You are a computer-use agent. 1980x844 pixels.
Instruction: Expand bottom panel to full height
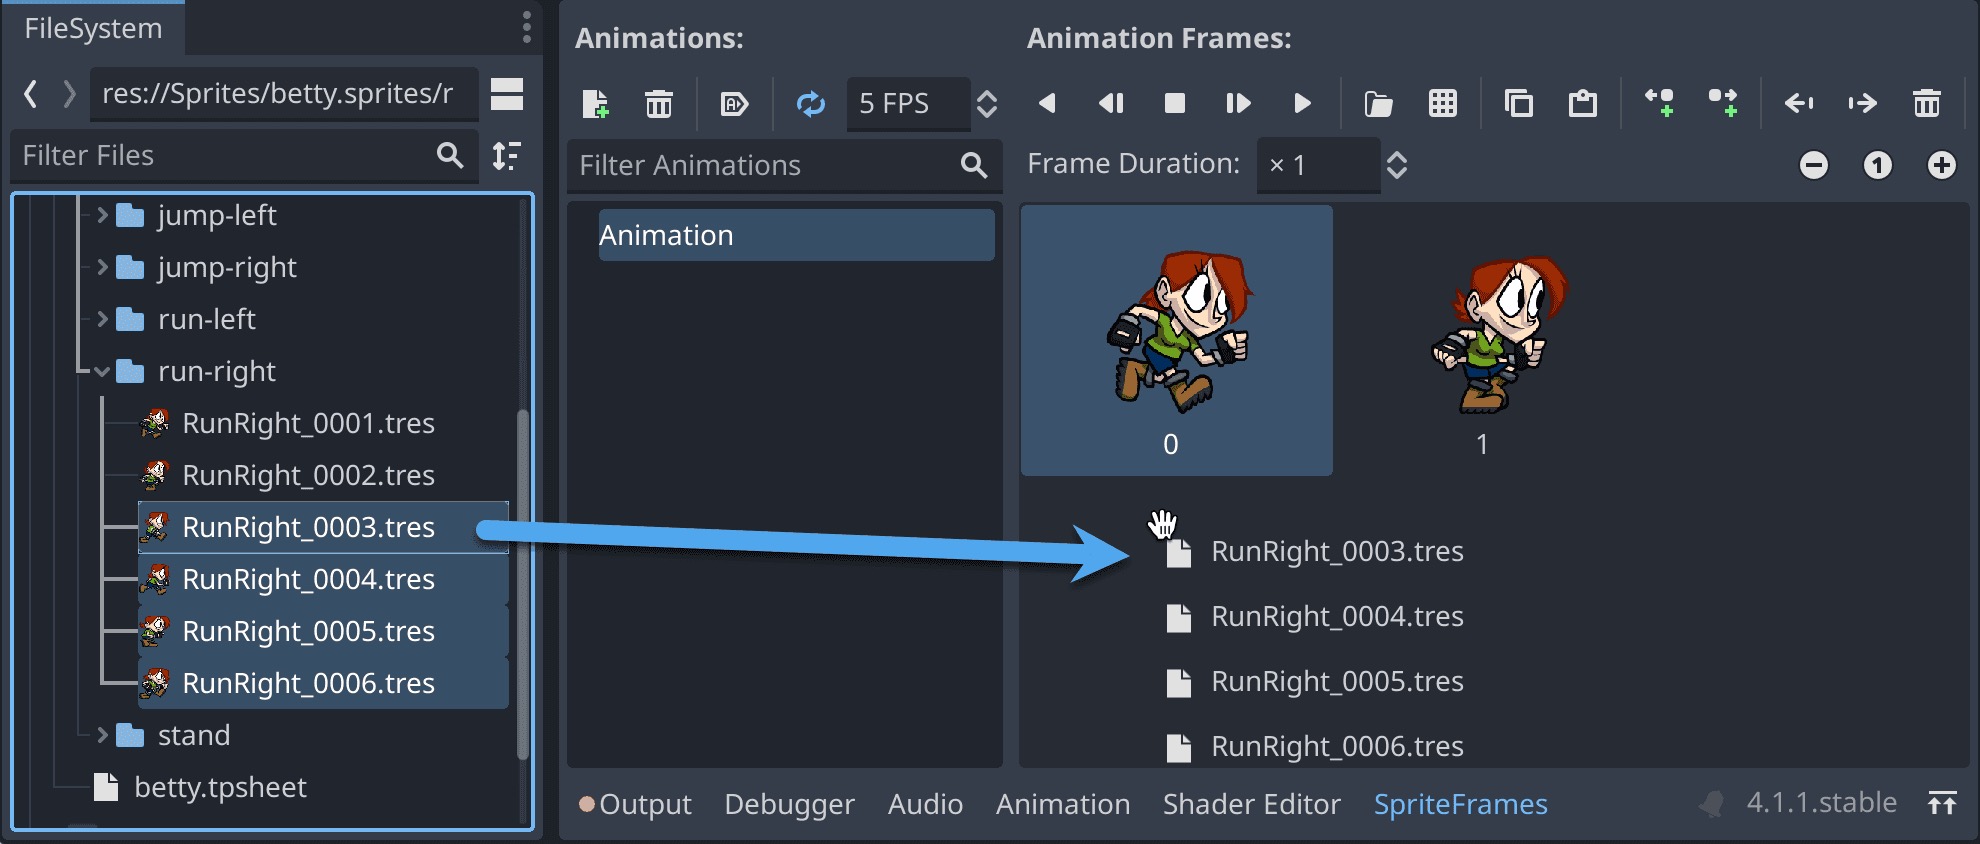pos(1942,803)
